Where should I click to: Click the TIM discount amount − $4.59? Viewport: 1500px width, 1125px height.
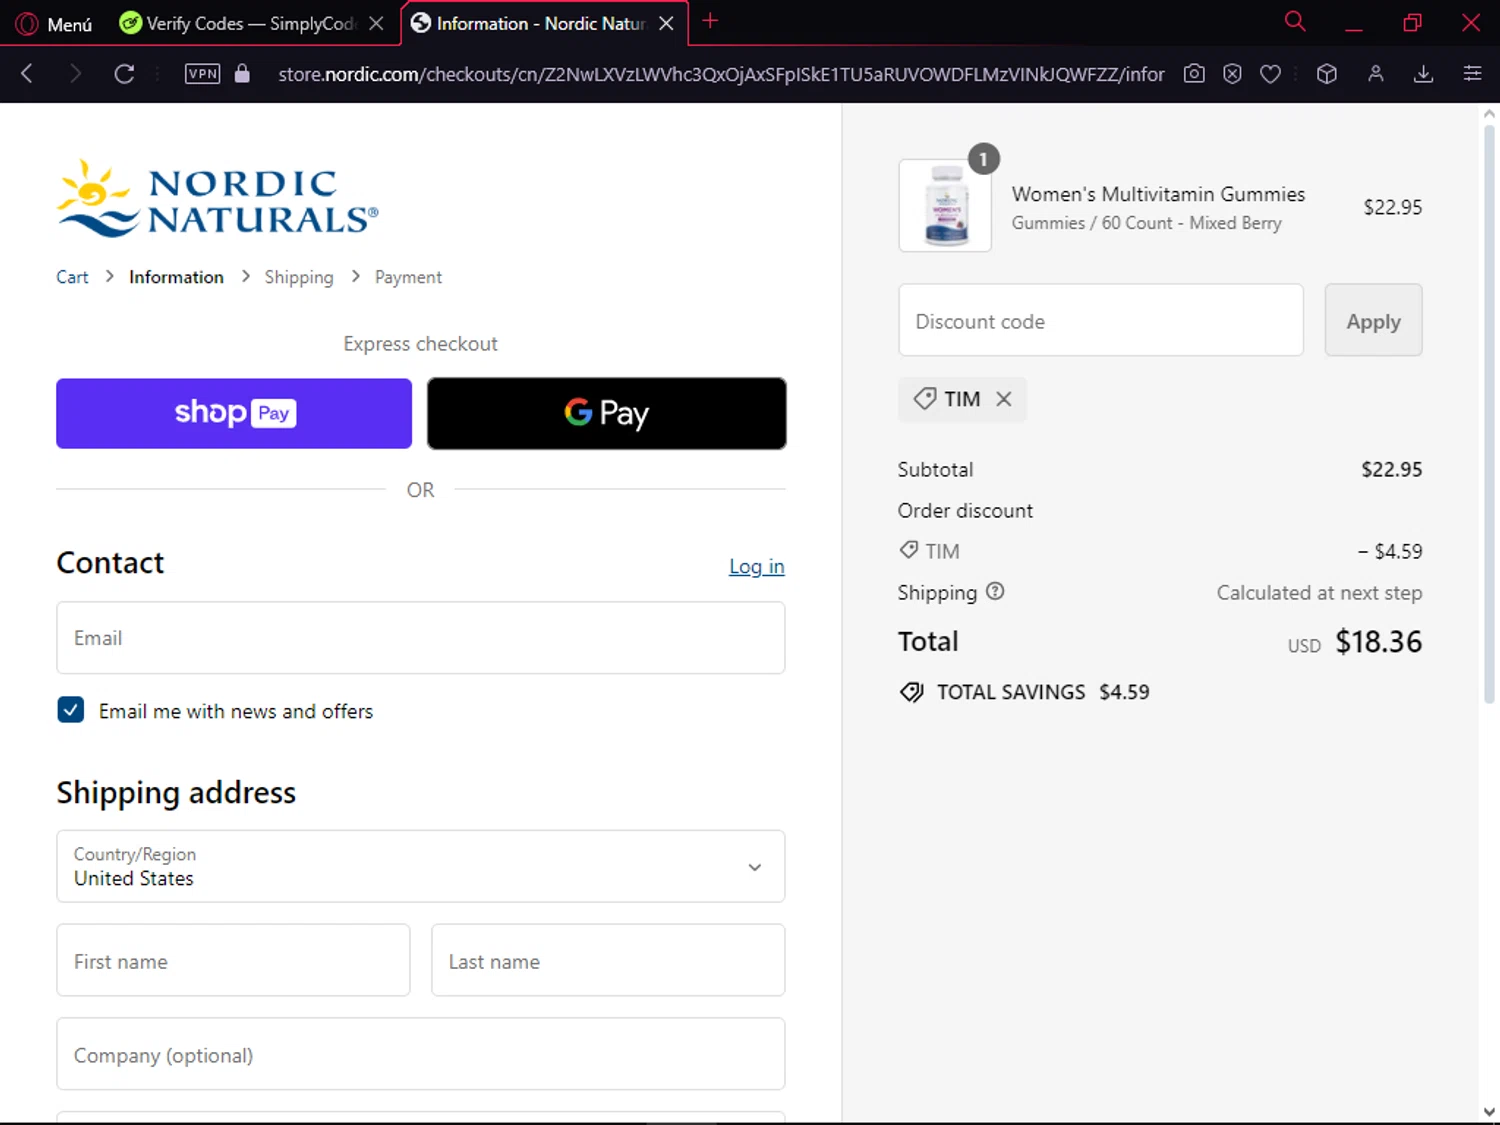click(x=1390, y=551)
